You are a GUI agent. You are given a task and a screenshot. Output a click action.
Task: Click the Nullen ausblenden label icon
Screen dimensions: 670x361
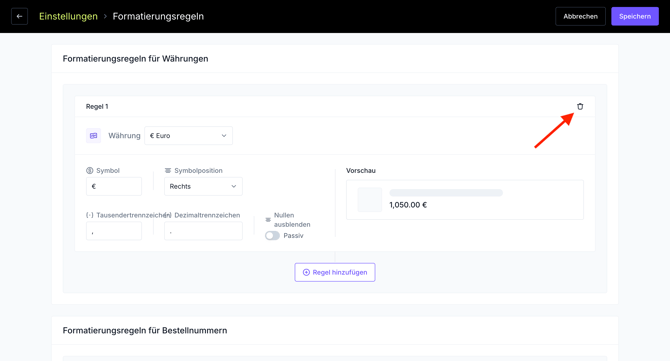[x=268, y=220]
